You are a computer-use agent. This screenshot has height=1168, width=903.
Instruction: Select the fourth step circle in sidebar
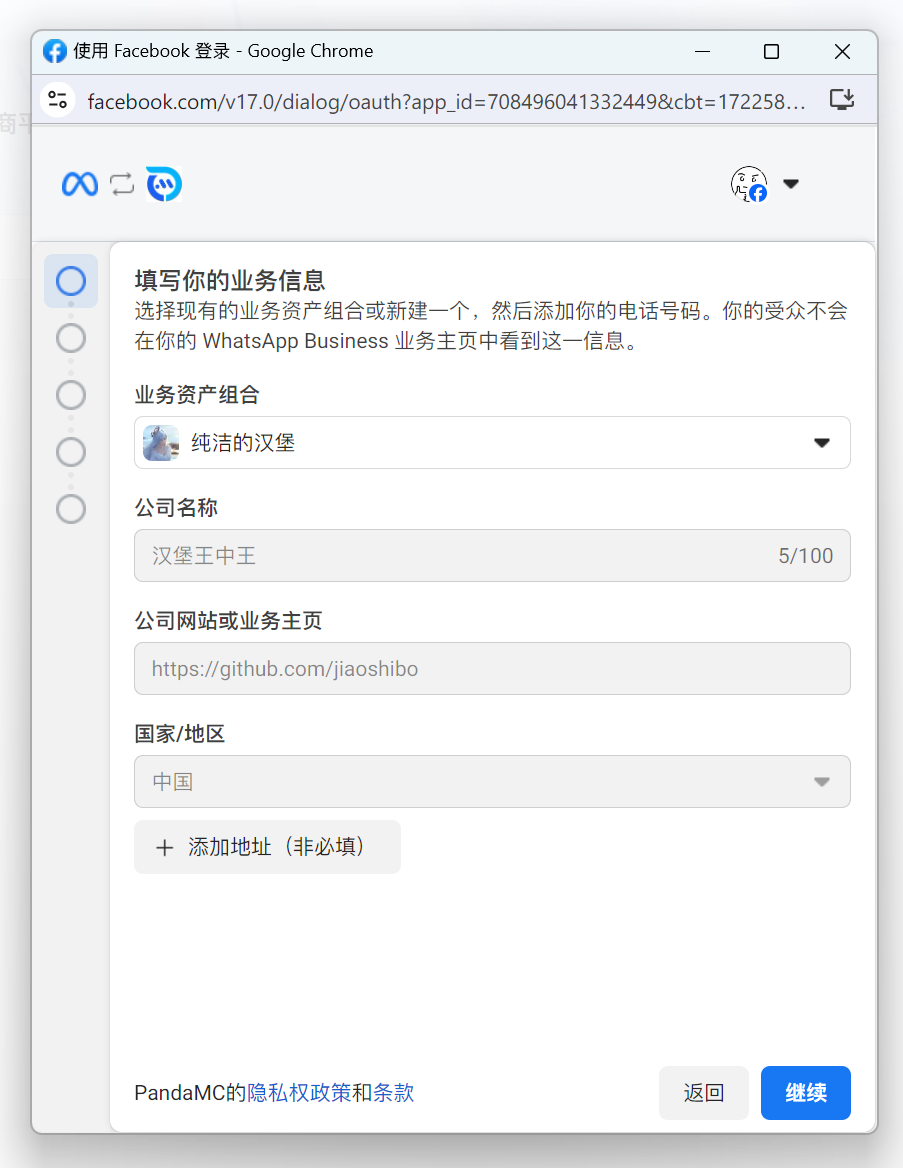(x=71, y=452)
